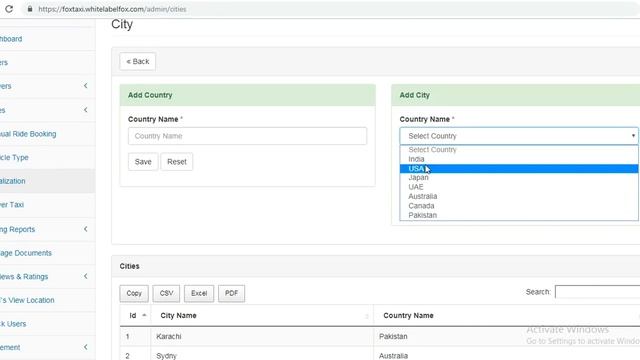Expand Reviews & Ratings sidebar chevron
The image size is (640, 360).
coord(86,276)
